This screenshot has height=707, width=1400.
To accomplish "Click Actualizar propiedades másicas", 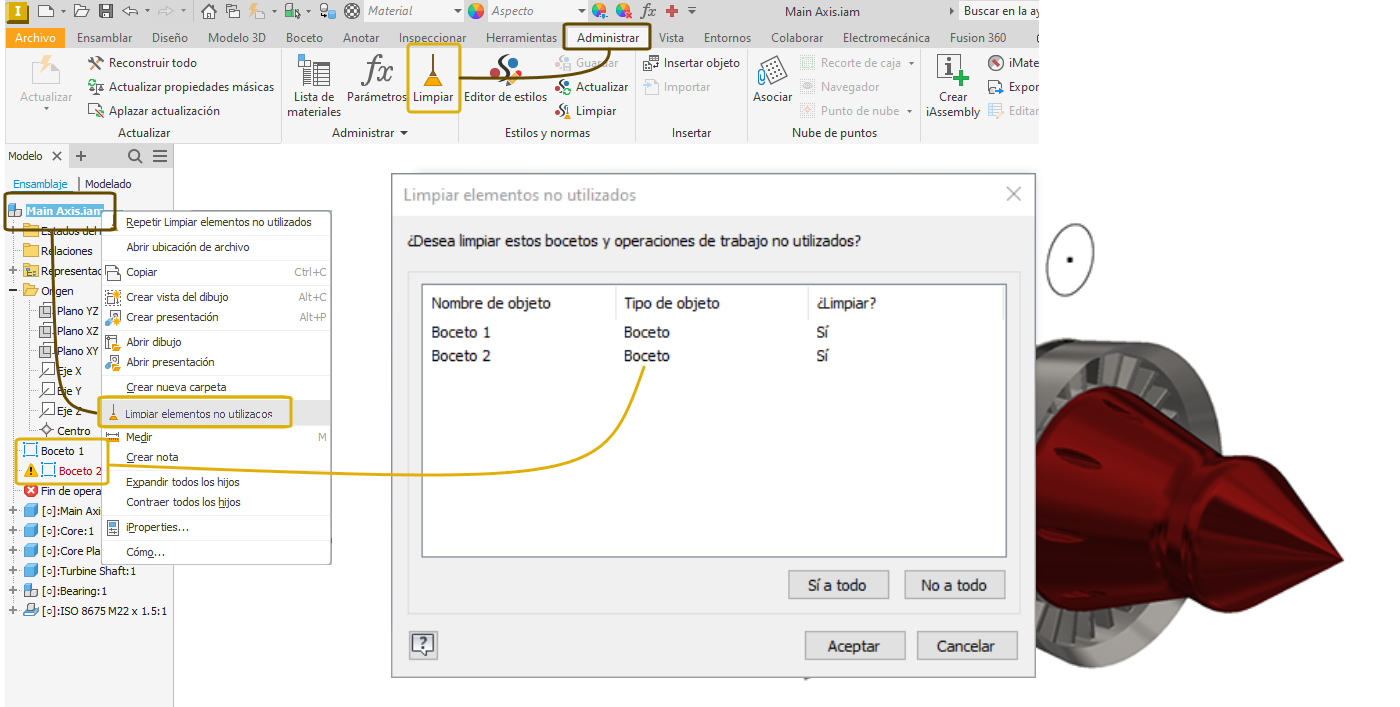I will pos(181,87).
